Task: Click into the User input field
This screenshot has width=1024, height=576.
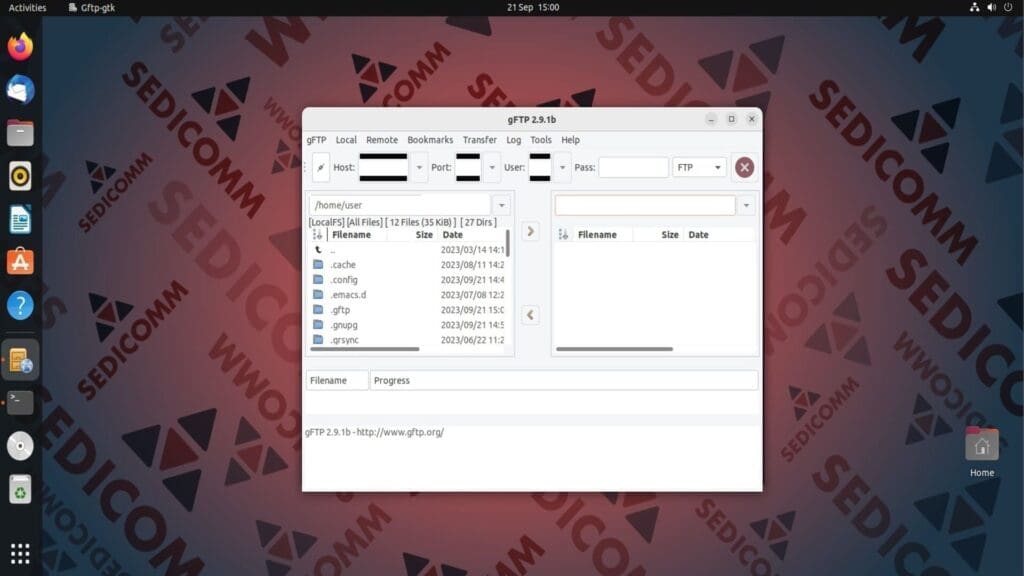Action: pos(540,168)
